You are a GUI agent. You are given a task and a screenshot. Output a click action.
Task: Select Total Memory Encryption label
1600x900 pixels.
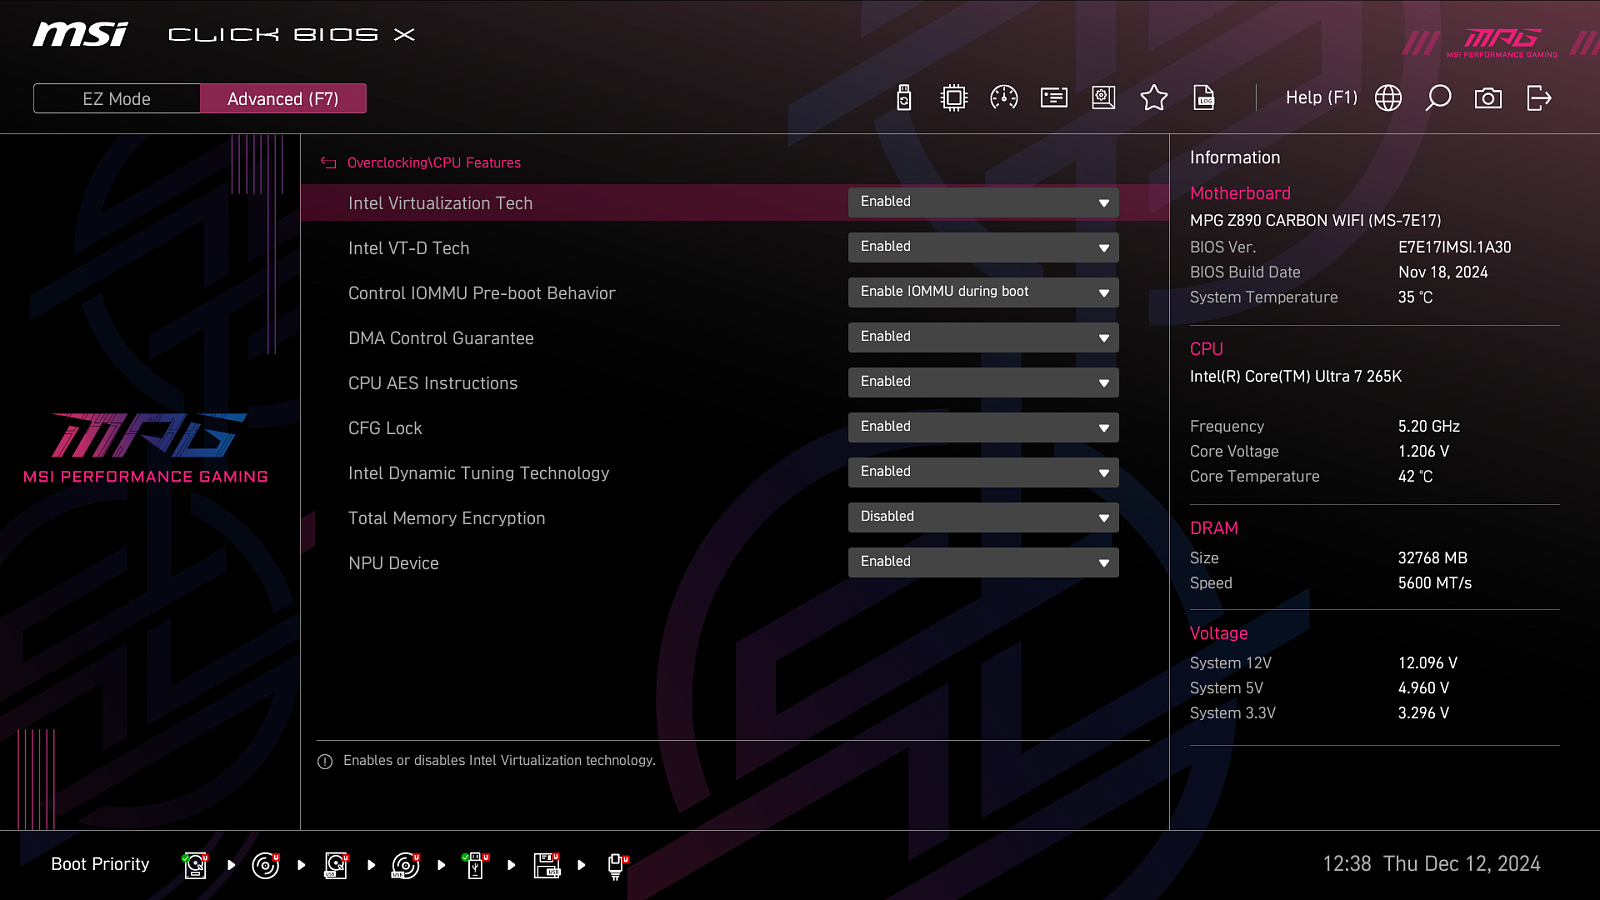447,518
